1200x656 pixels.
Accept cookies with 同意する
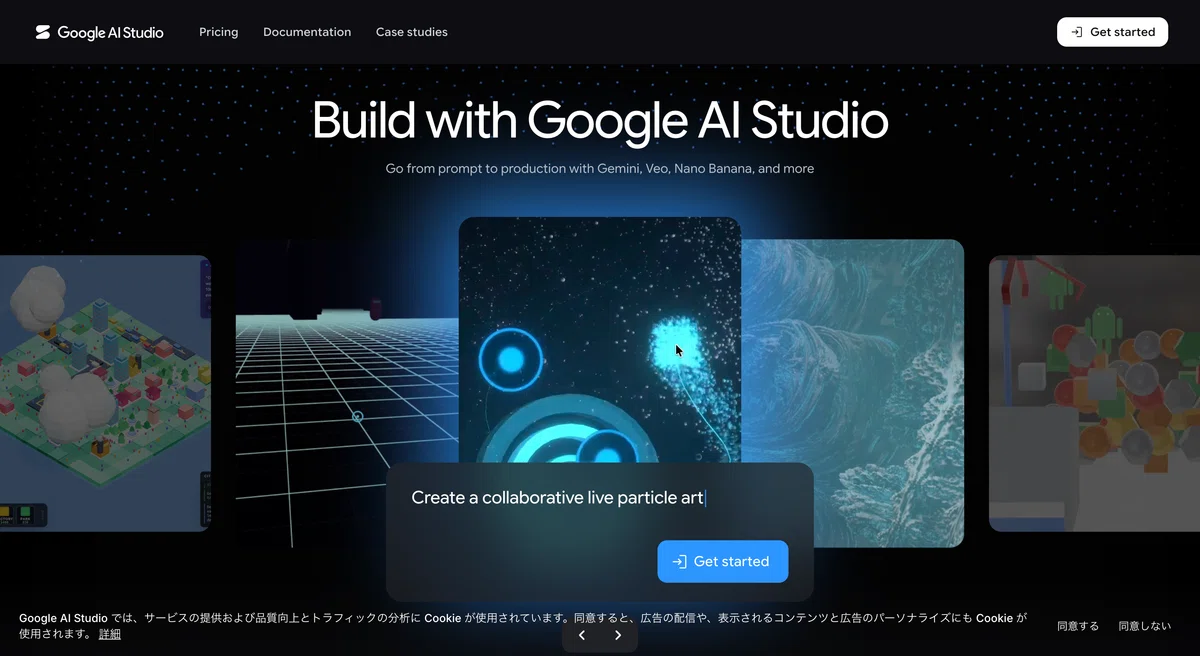(1078, 626)
